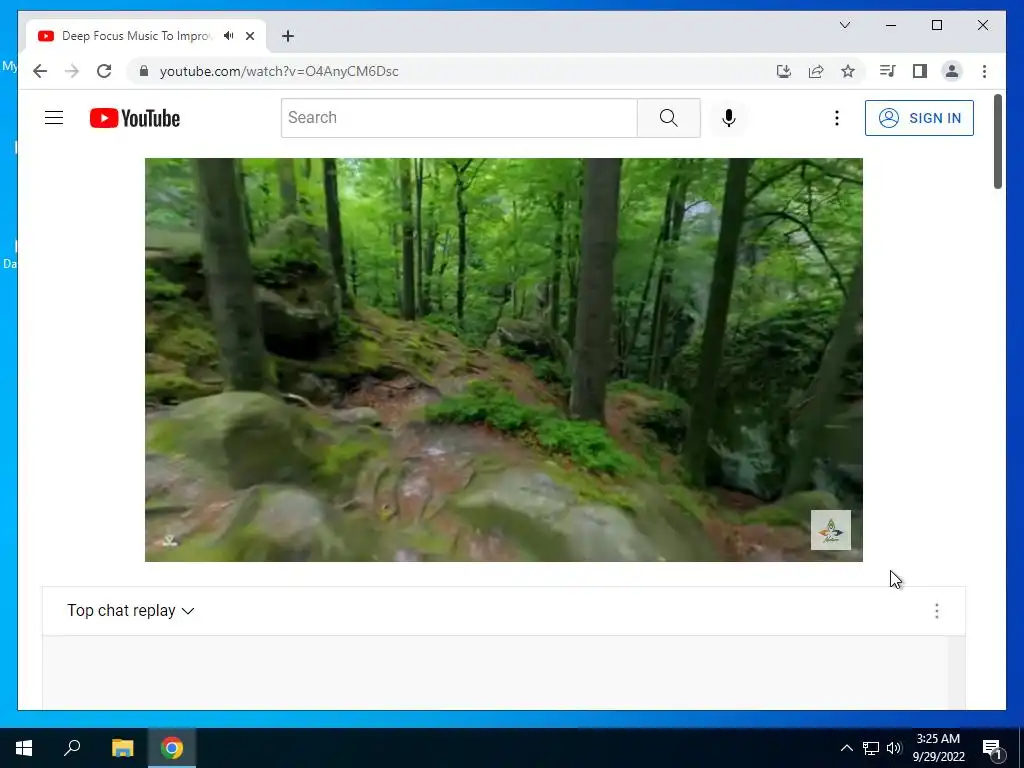Show hidden tray icons chevron
This screenshot has width=1024, height=768.
click(846, 748)
